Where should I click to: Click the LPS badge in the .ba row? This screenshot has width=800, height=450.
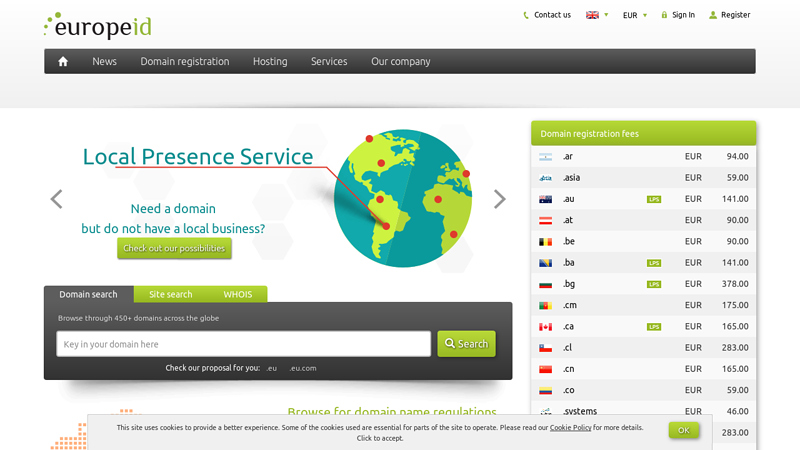point(654,263)
